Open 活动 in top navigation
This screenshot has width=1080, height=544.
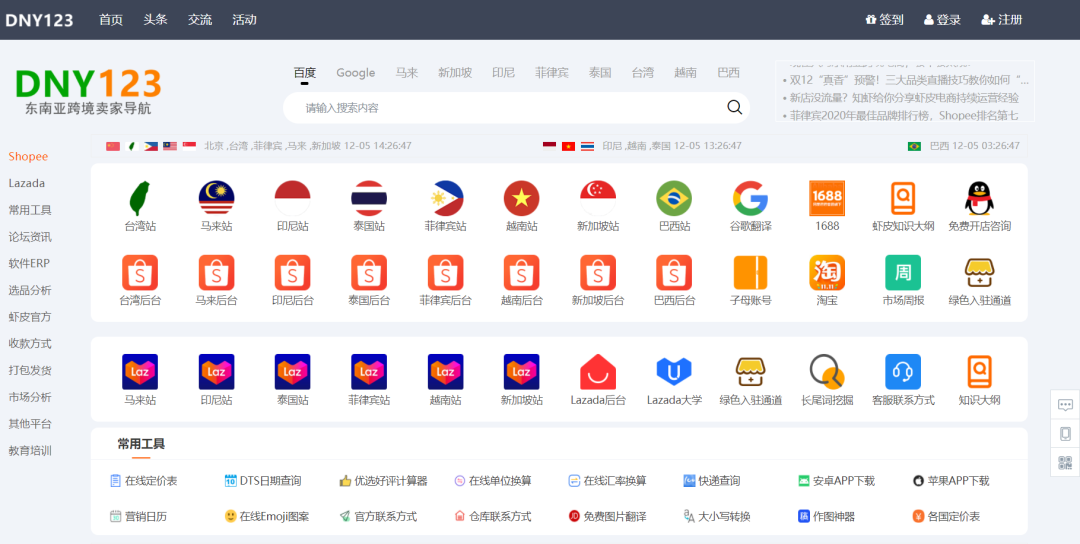[x=245, y=20]
